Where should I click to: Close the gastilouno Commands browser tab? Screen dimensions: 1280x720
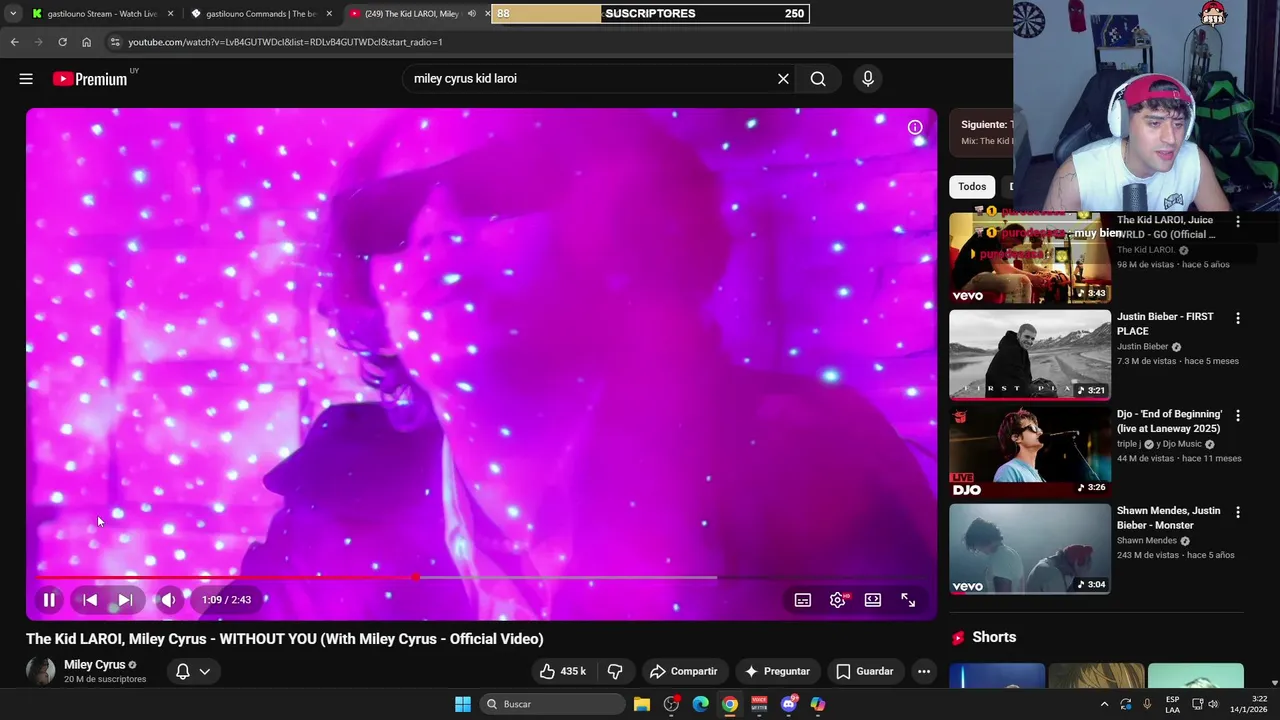[x=329, y=14]
